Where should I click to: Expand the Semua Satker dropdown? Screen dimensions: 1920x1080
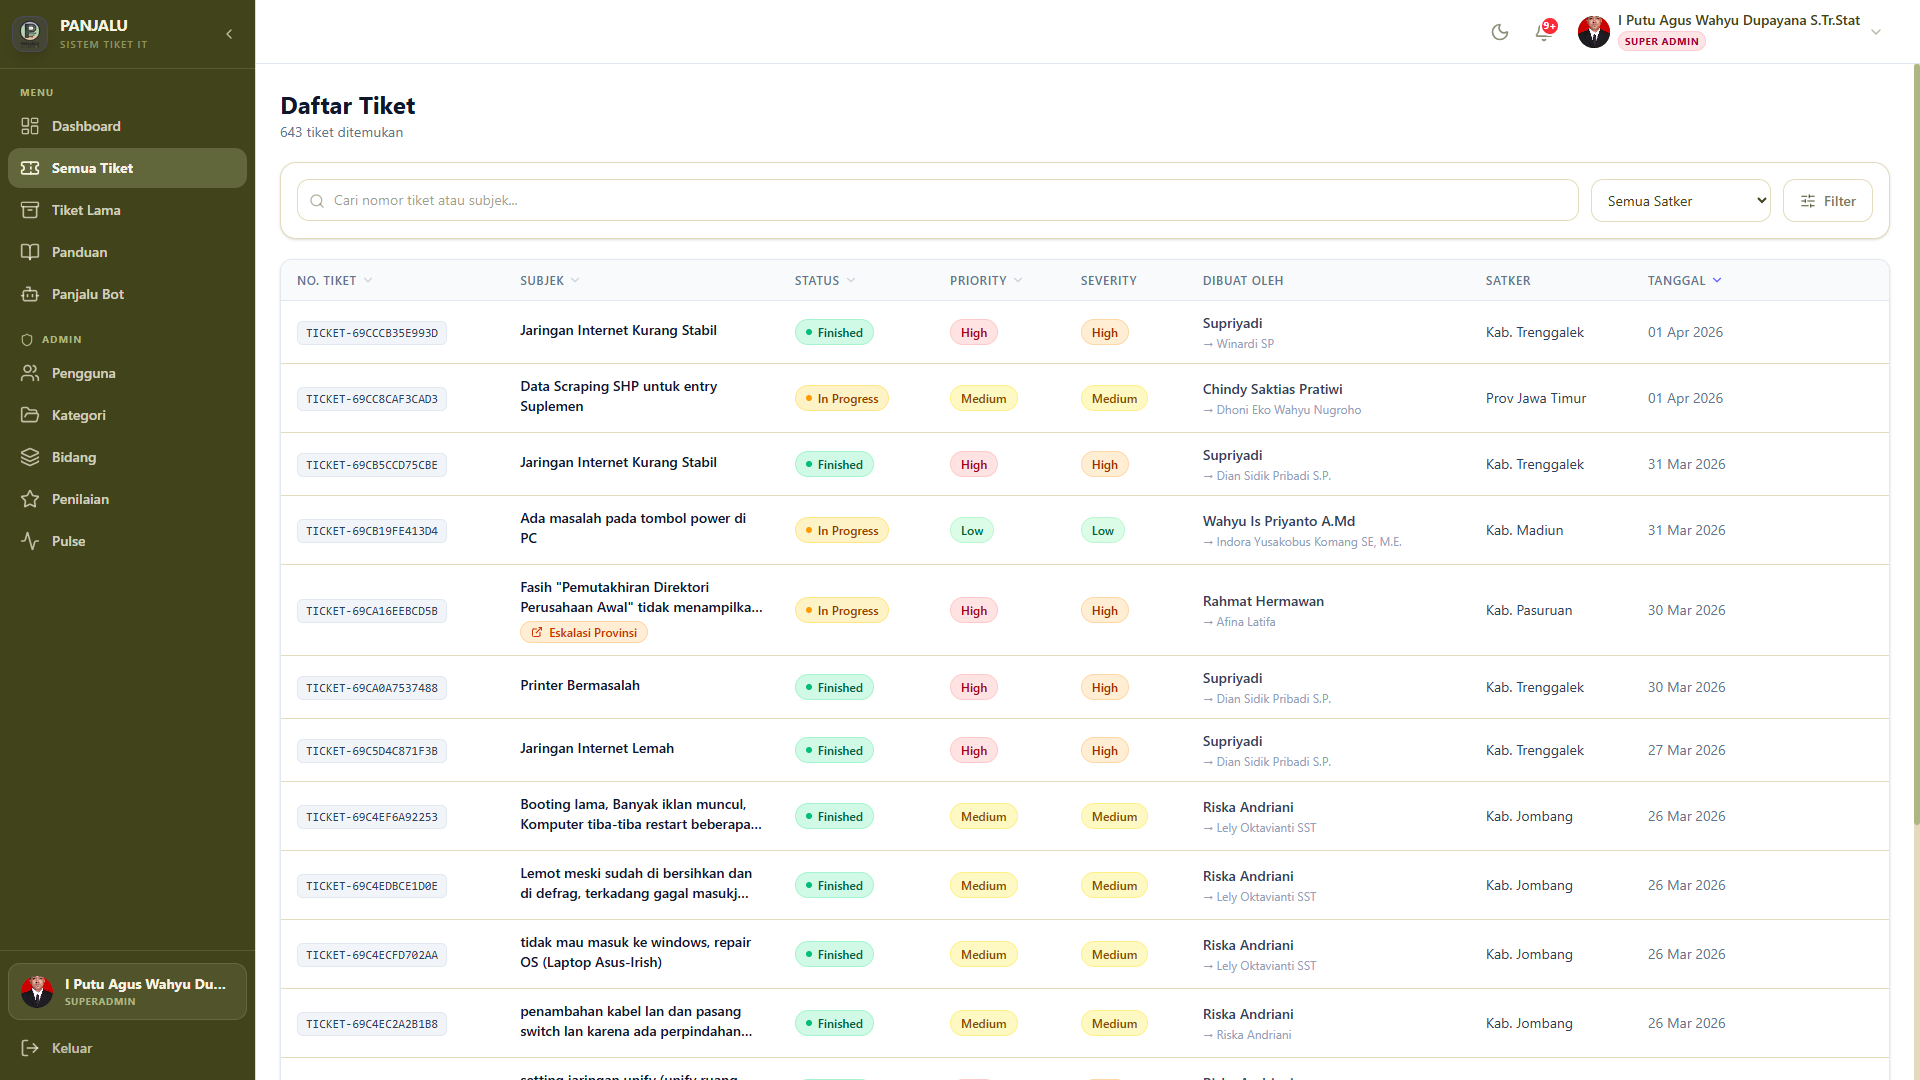[1680, 201]
